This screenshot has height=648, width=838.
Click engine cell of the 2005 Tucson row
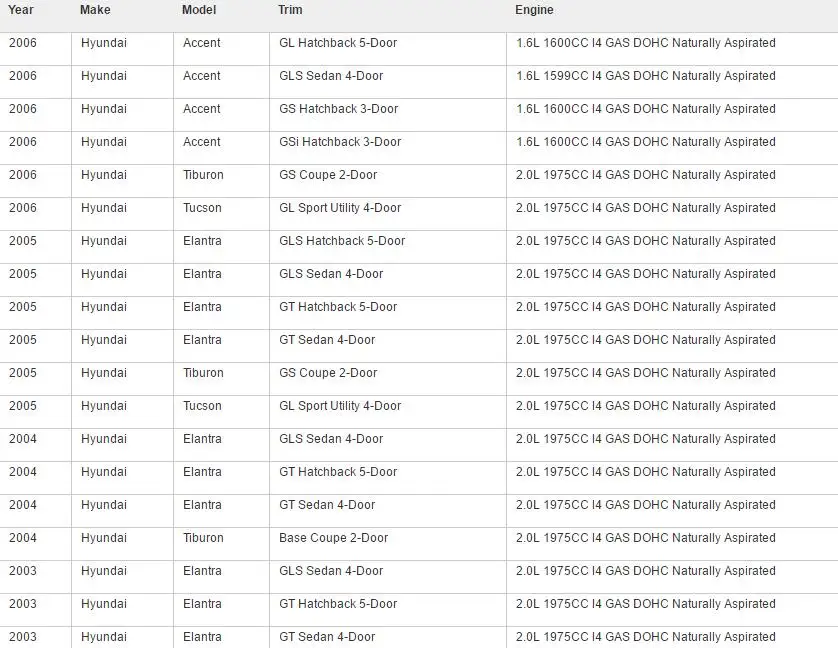pos(646,406)
